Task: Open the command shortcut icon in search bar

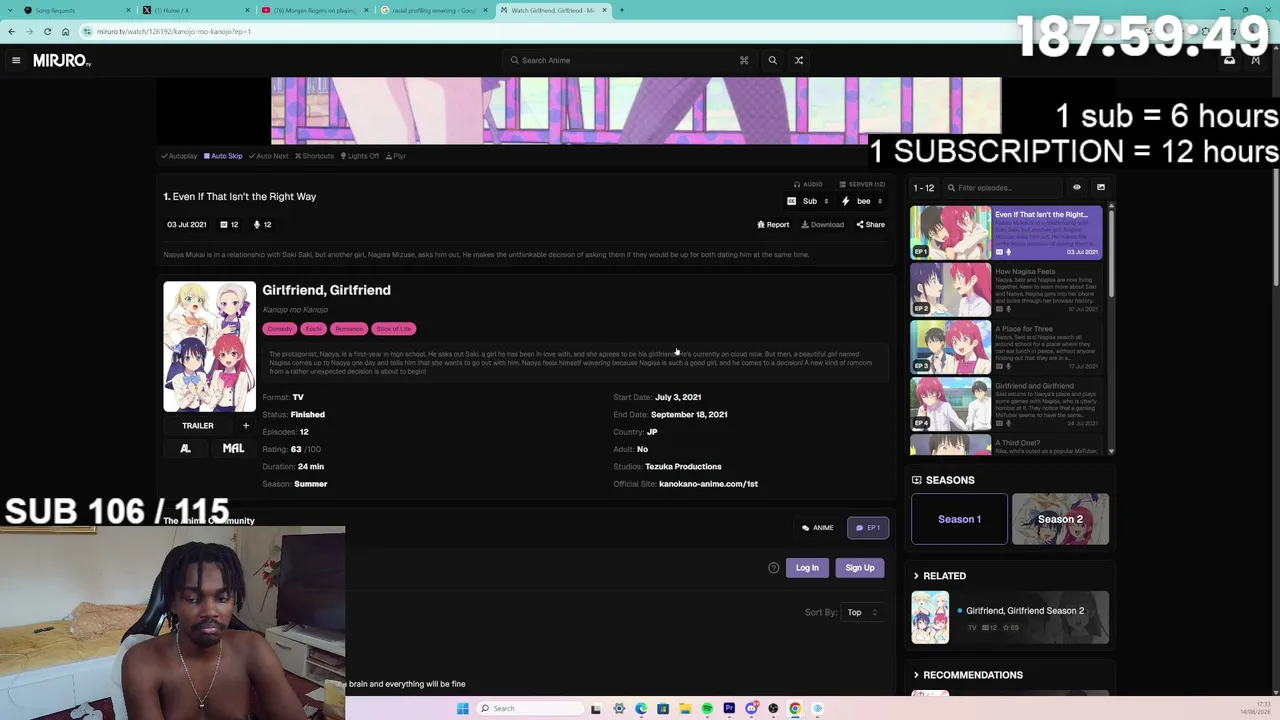Action: (x=744, y=60)
